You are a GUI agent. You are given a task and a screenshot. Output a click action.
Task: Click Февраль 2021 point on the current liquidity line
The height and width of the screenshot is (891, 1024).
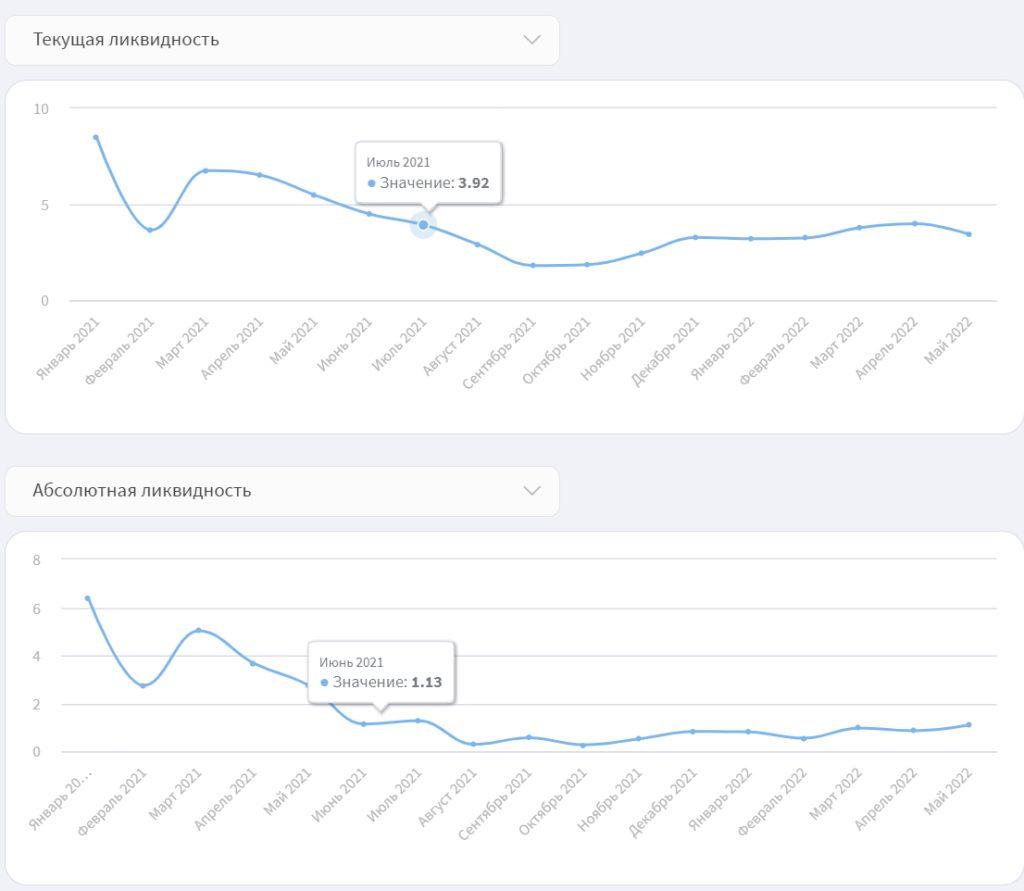[x=150, y=230]
